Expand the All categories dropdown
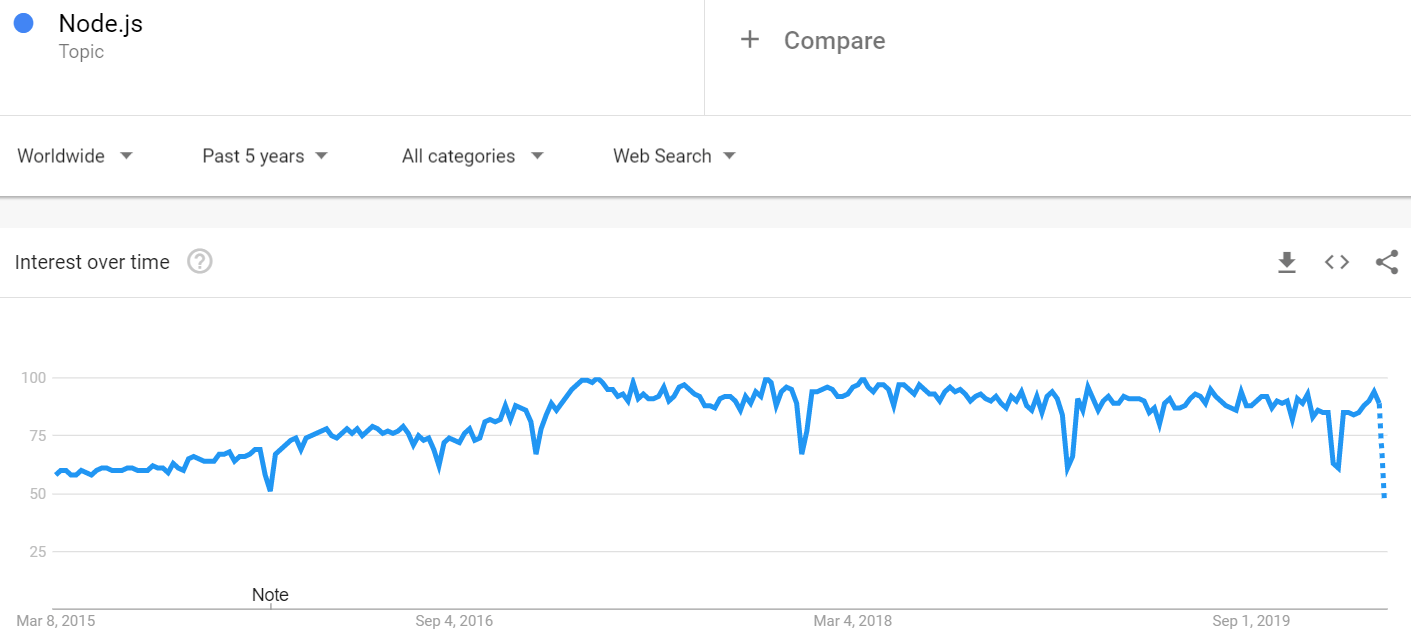The height and width of the screenshot is (638, 1411). pos(458,156)
